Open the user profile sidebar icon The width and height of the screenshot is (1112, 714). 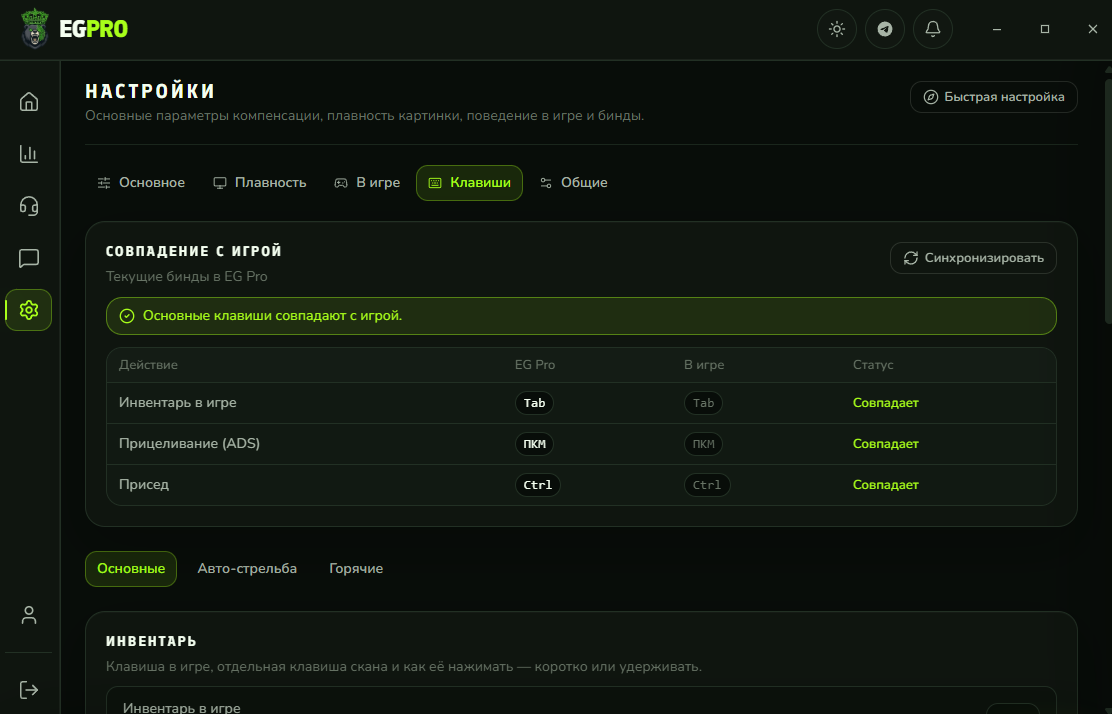tap(28, 615)
